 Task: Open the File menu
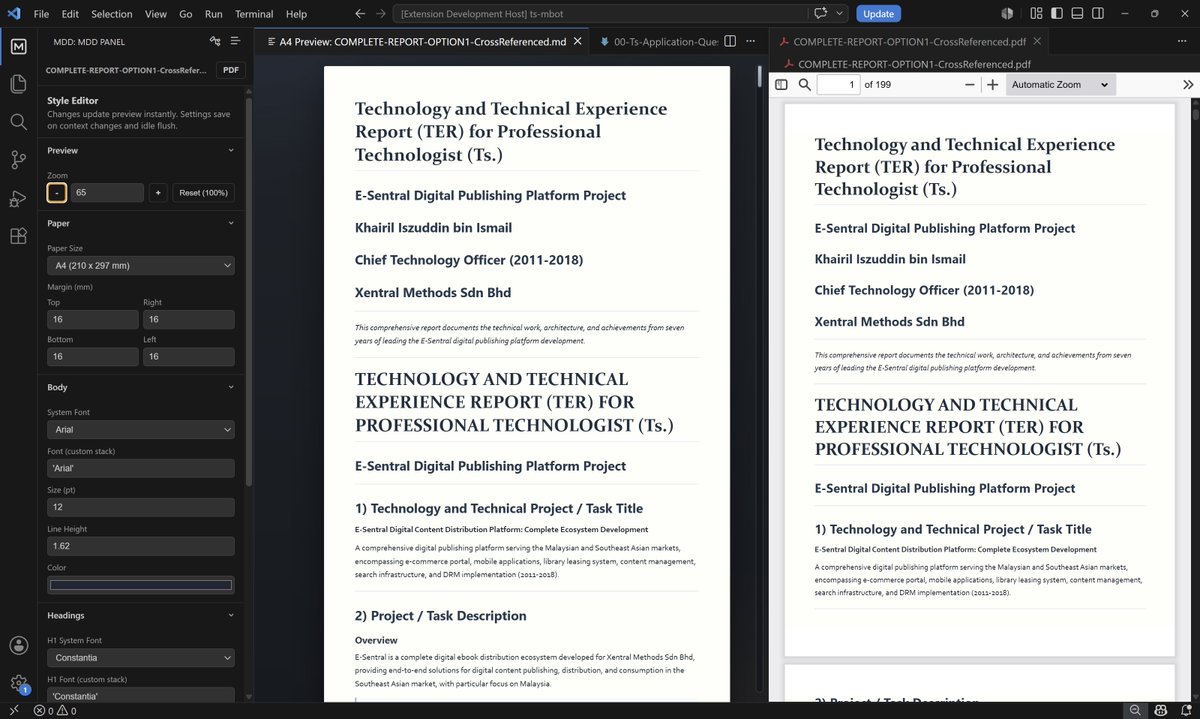[41, 14]
